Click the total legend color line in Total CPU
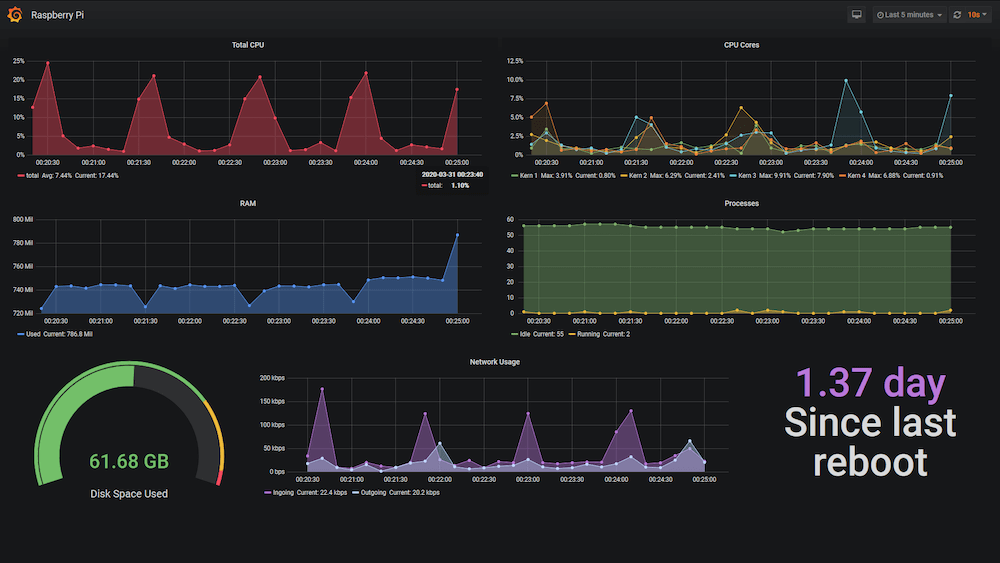This screenshot has height=563, width=1000. pyautogui.click(x=20, y=175)
